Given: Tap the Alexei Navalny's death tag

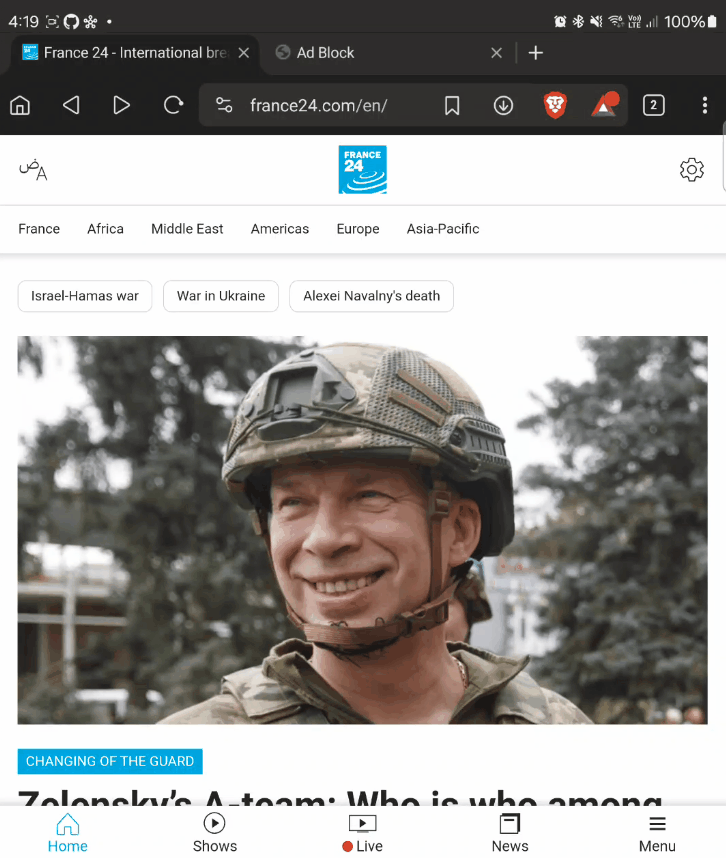Looking at the screenshot, I should click(x=371, y=296).
